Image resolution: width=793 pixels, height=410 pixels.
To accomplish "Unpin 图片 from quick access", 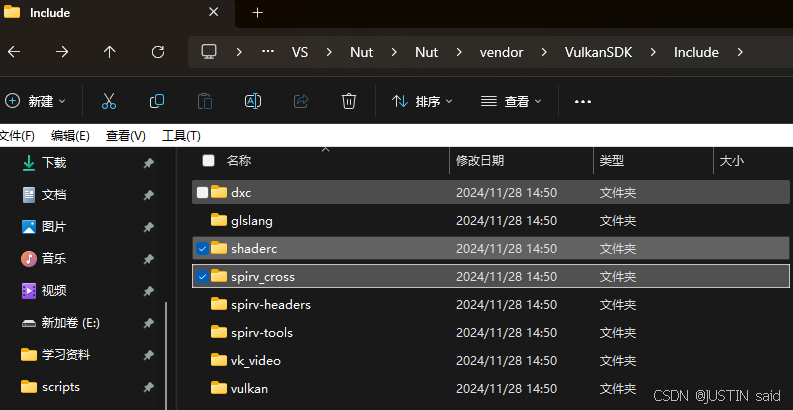I will (148, 227).
